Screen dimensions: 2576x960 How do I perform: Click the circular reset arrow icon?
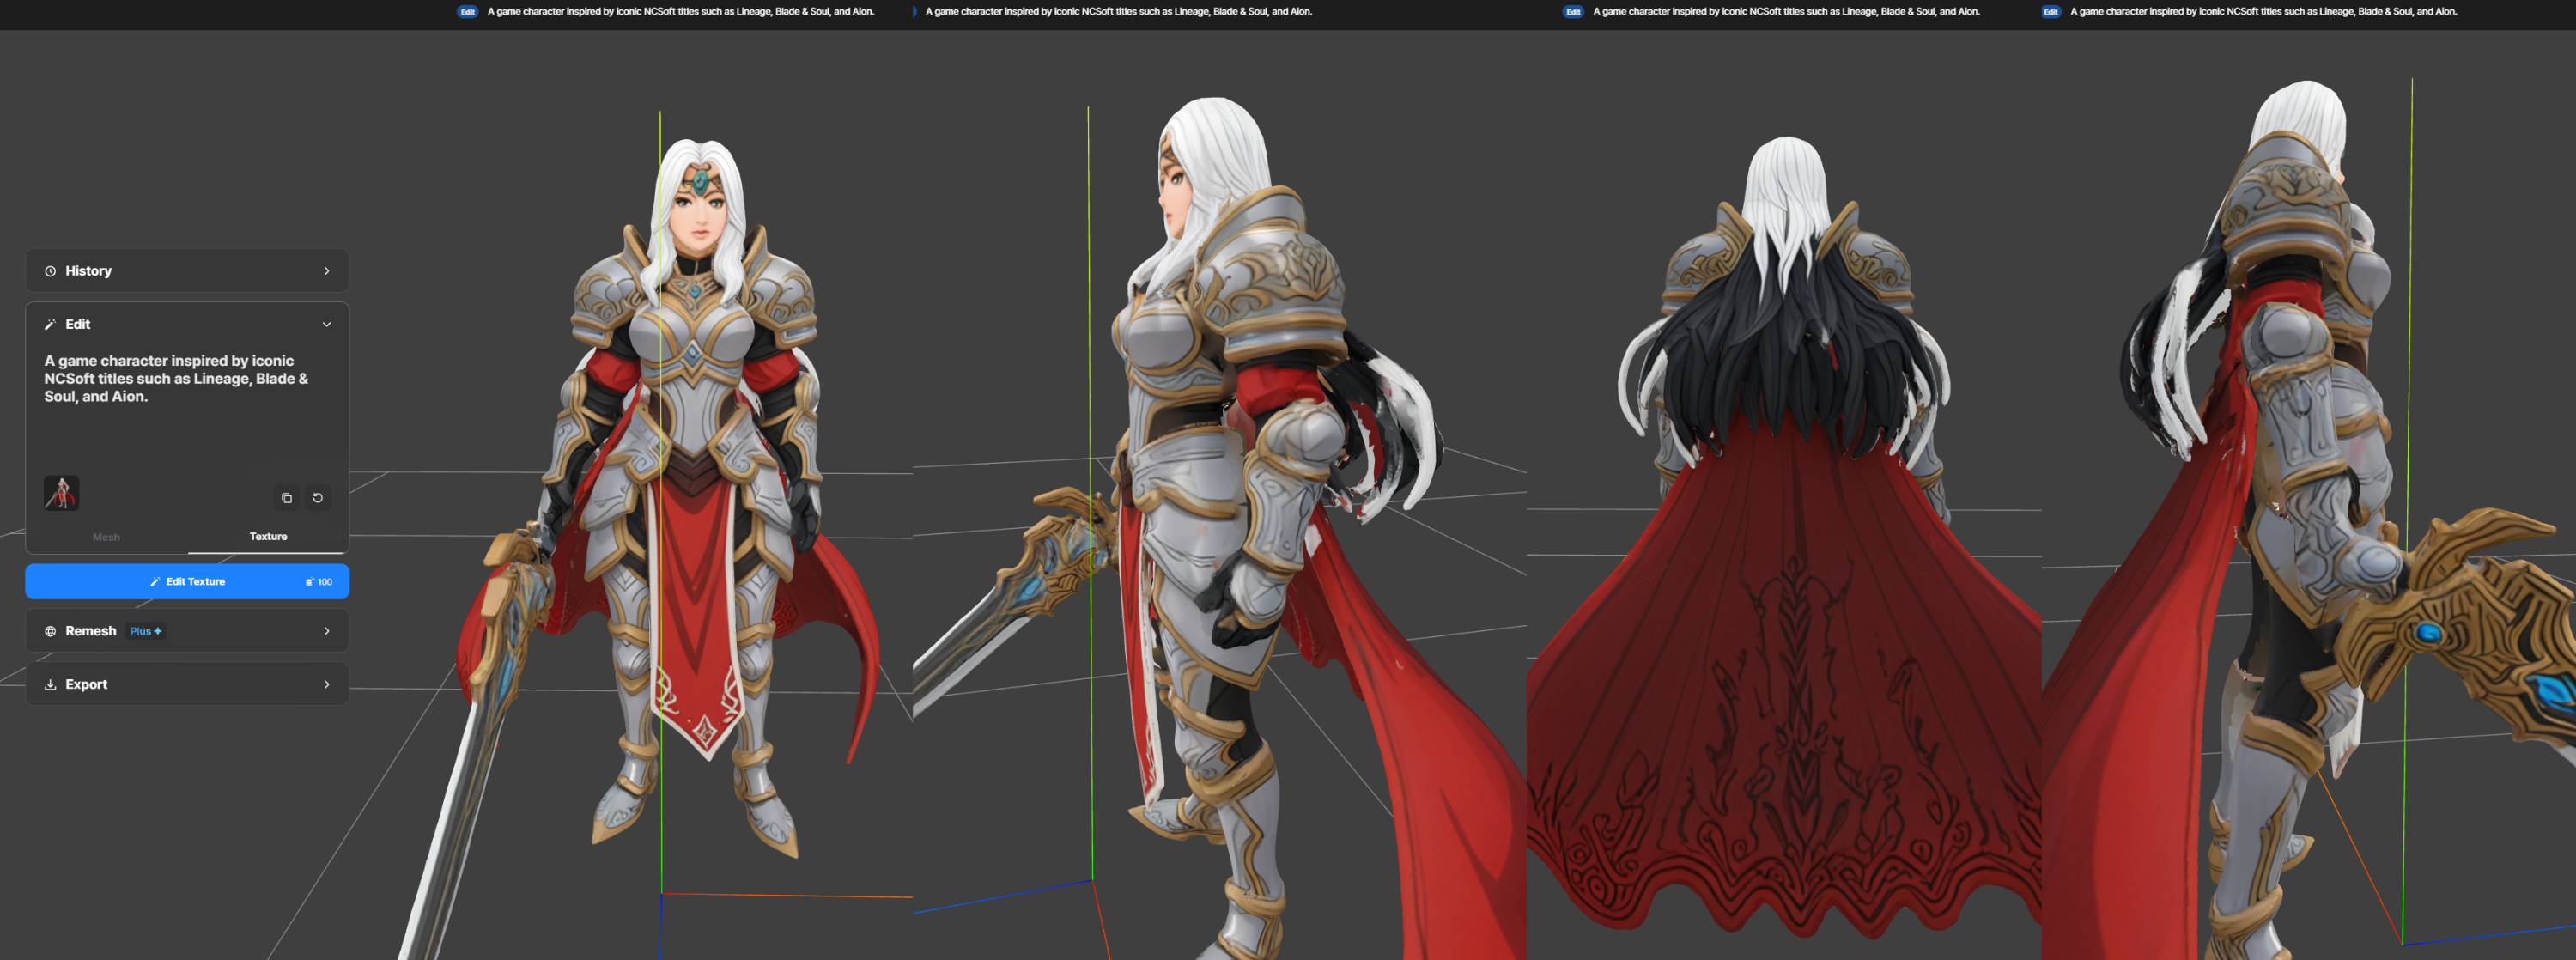(318, 498)
